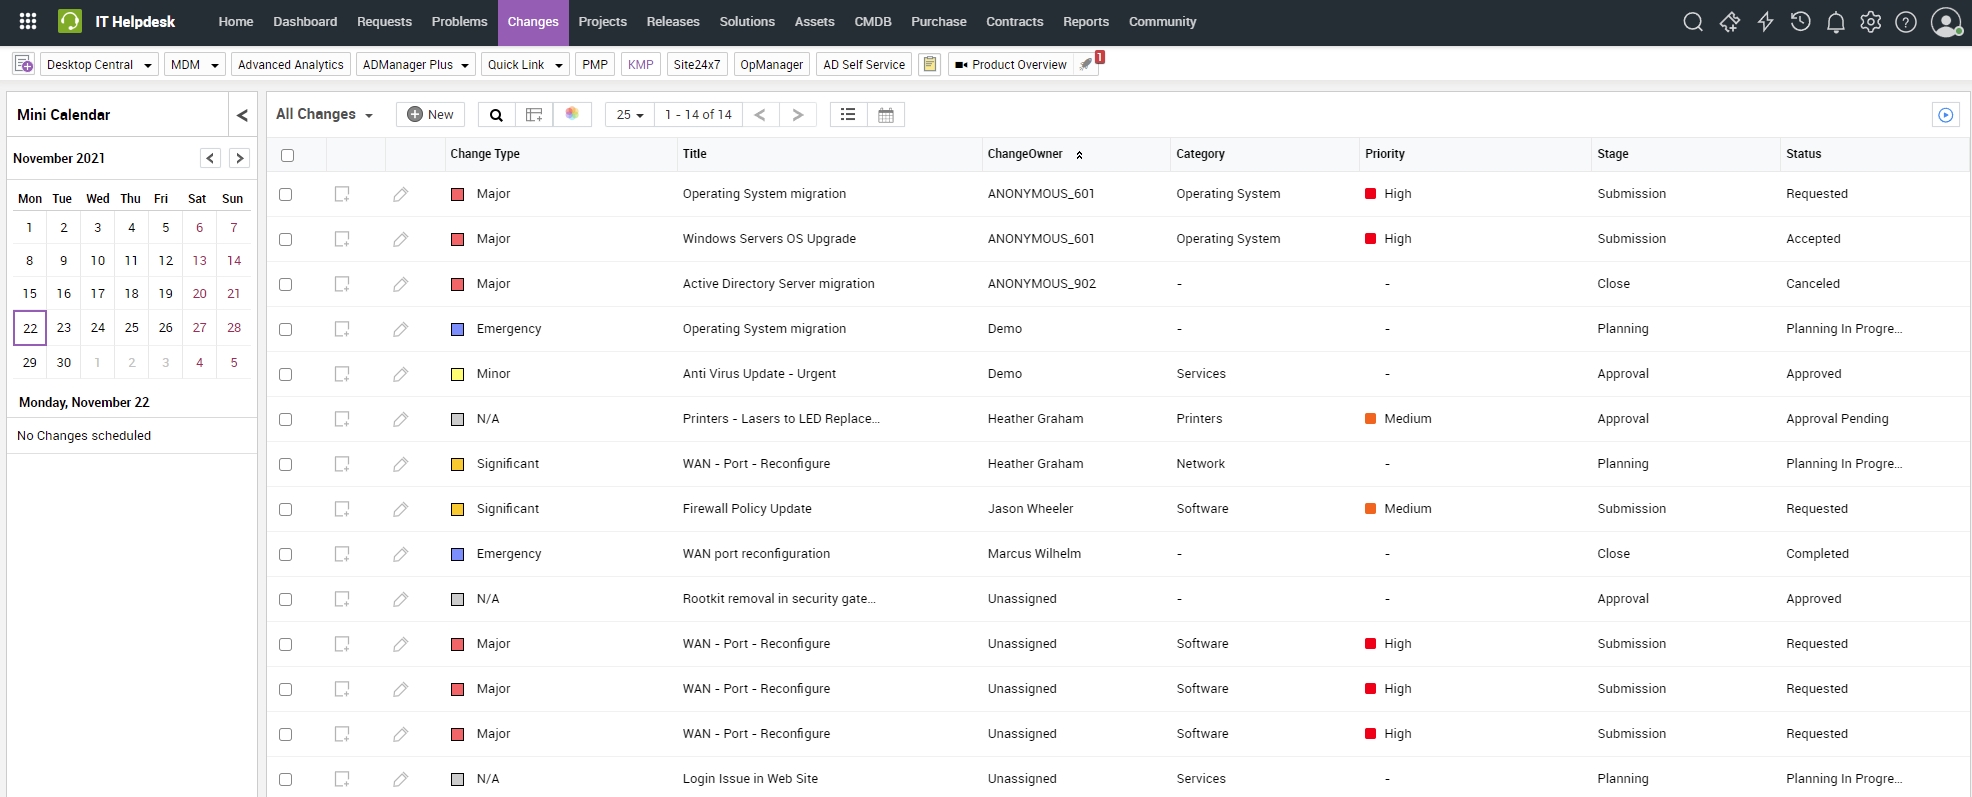
Task: Click the New change button
Action: 430,115
